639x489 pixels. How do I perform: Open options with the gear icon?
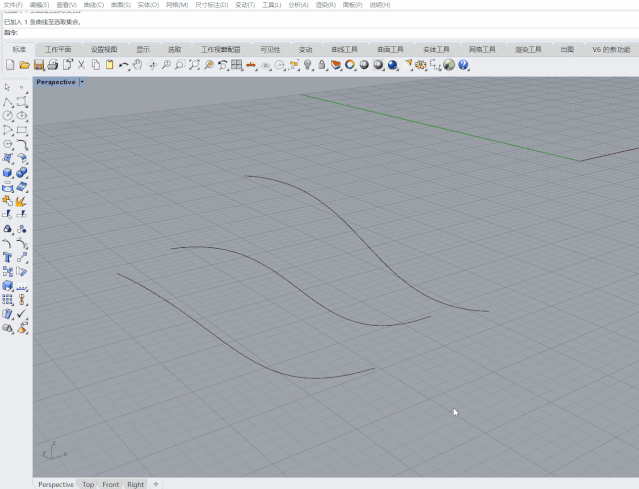[421, 65]
